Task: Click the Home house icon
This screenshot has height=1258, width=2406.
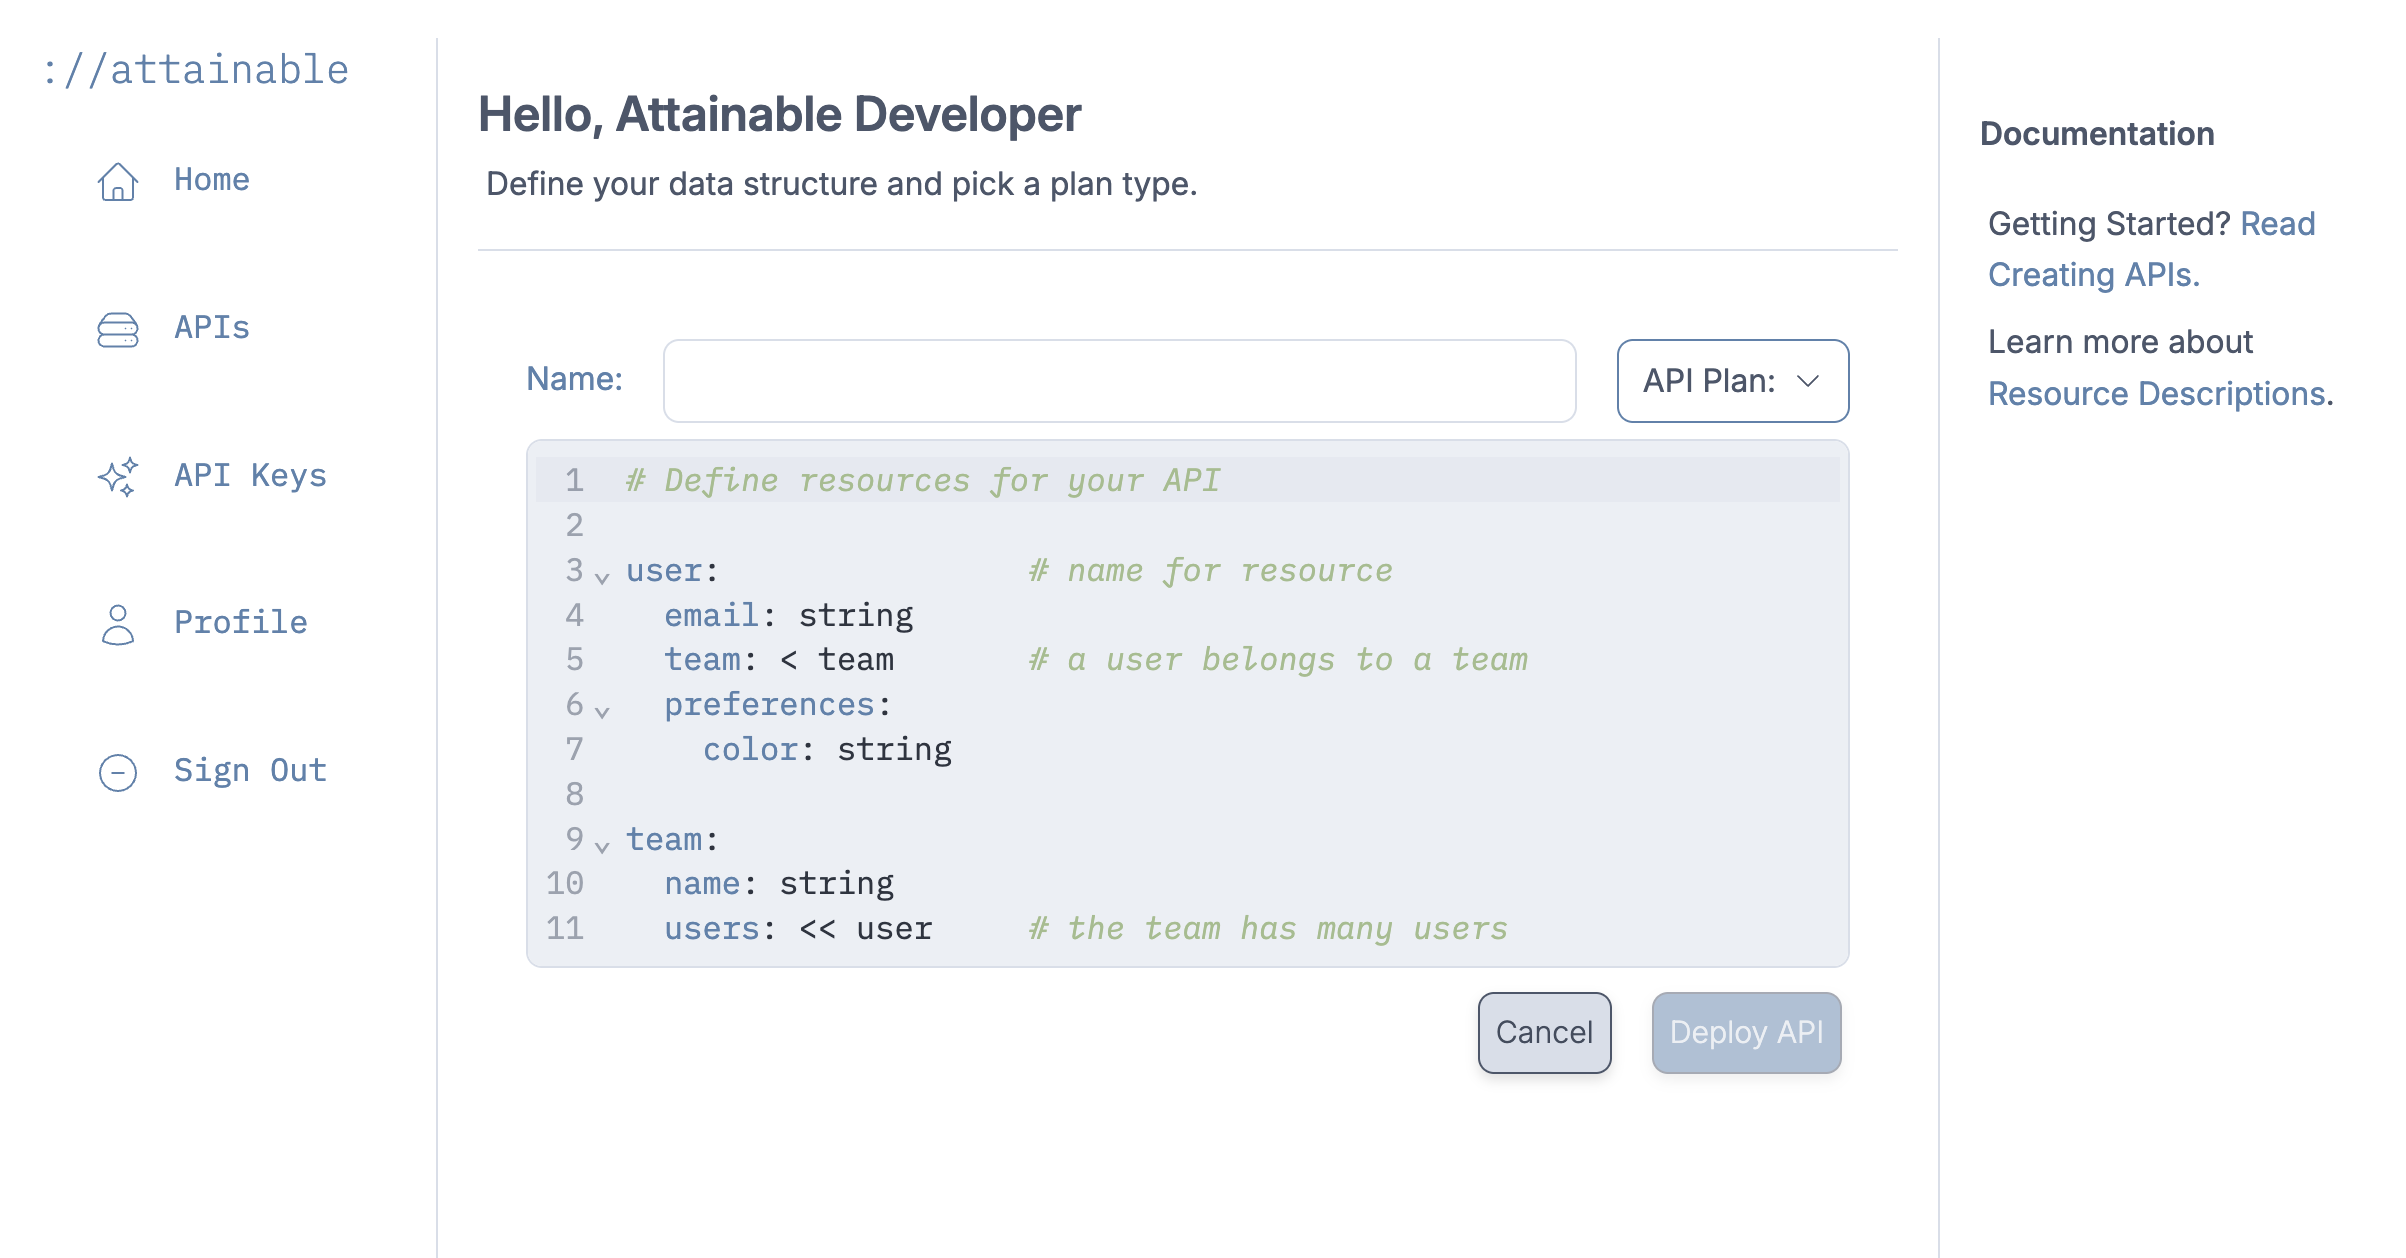Action: pos(118,181)
